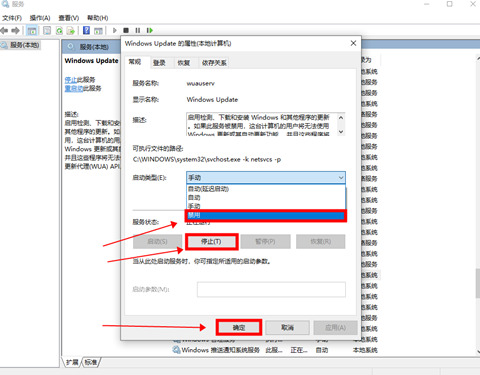Click the svchost.exe executable path text
This screenshot has width=480, height=375.
(207, 159)
